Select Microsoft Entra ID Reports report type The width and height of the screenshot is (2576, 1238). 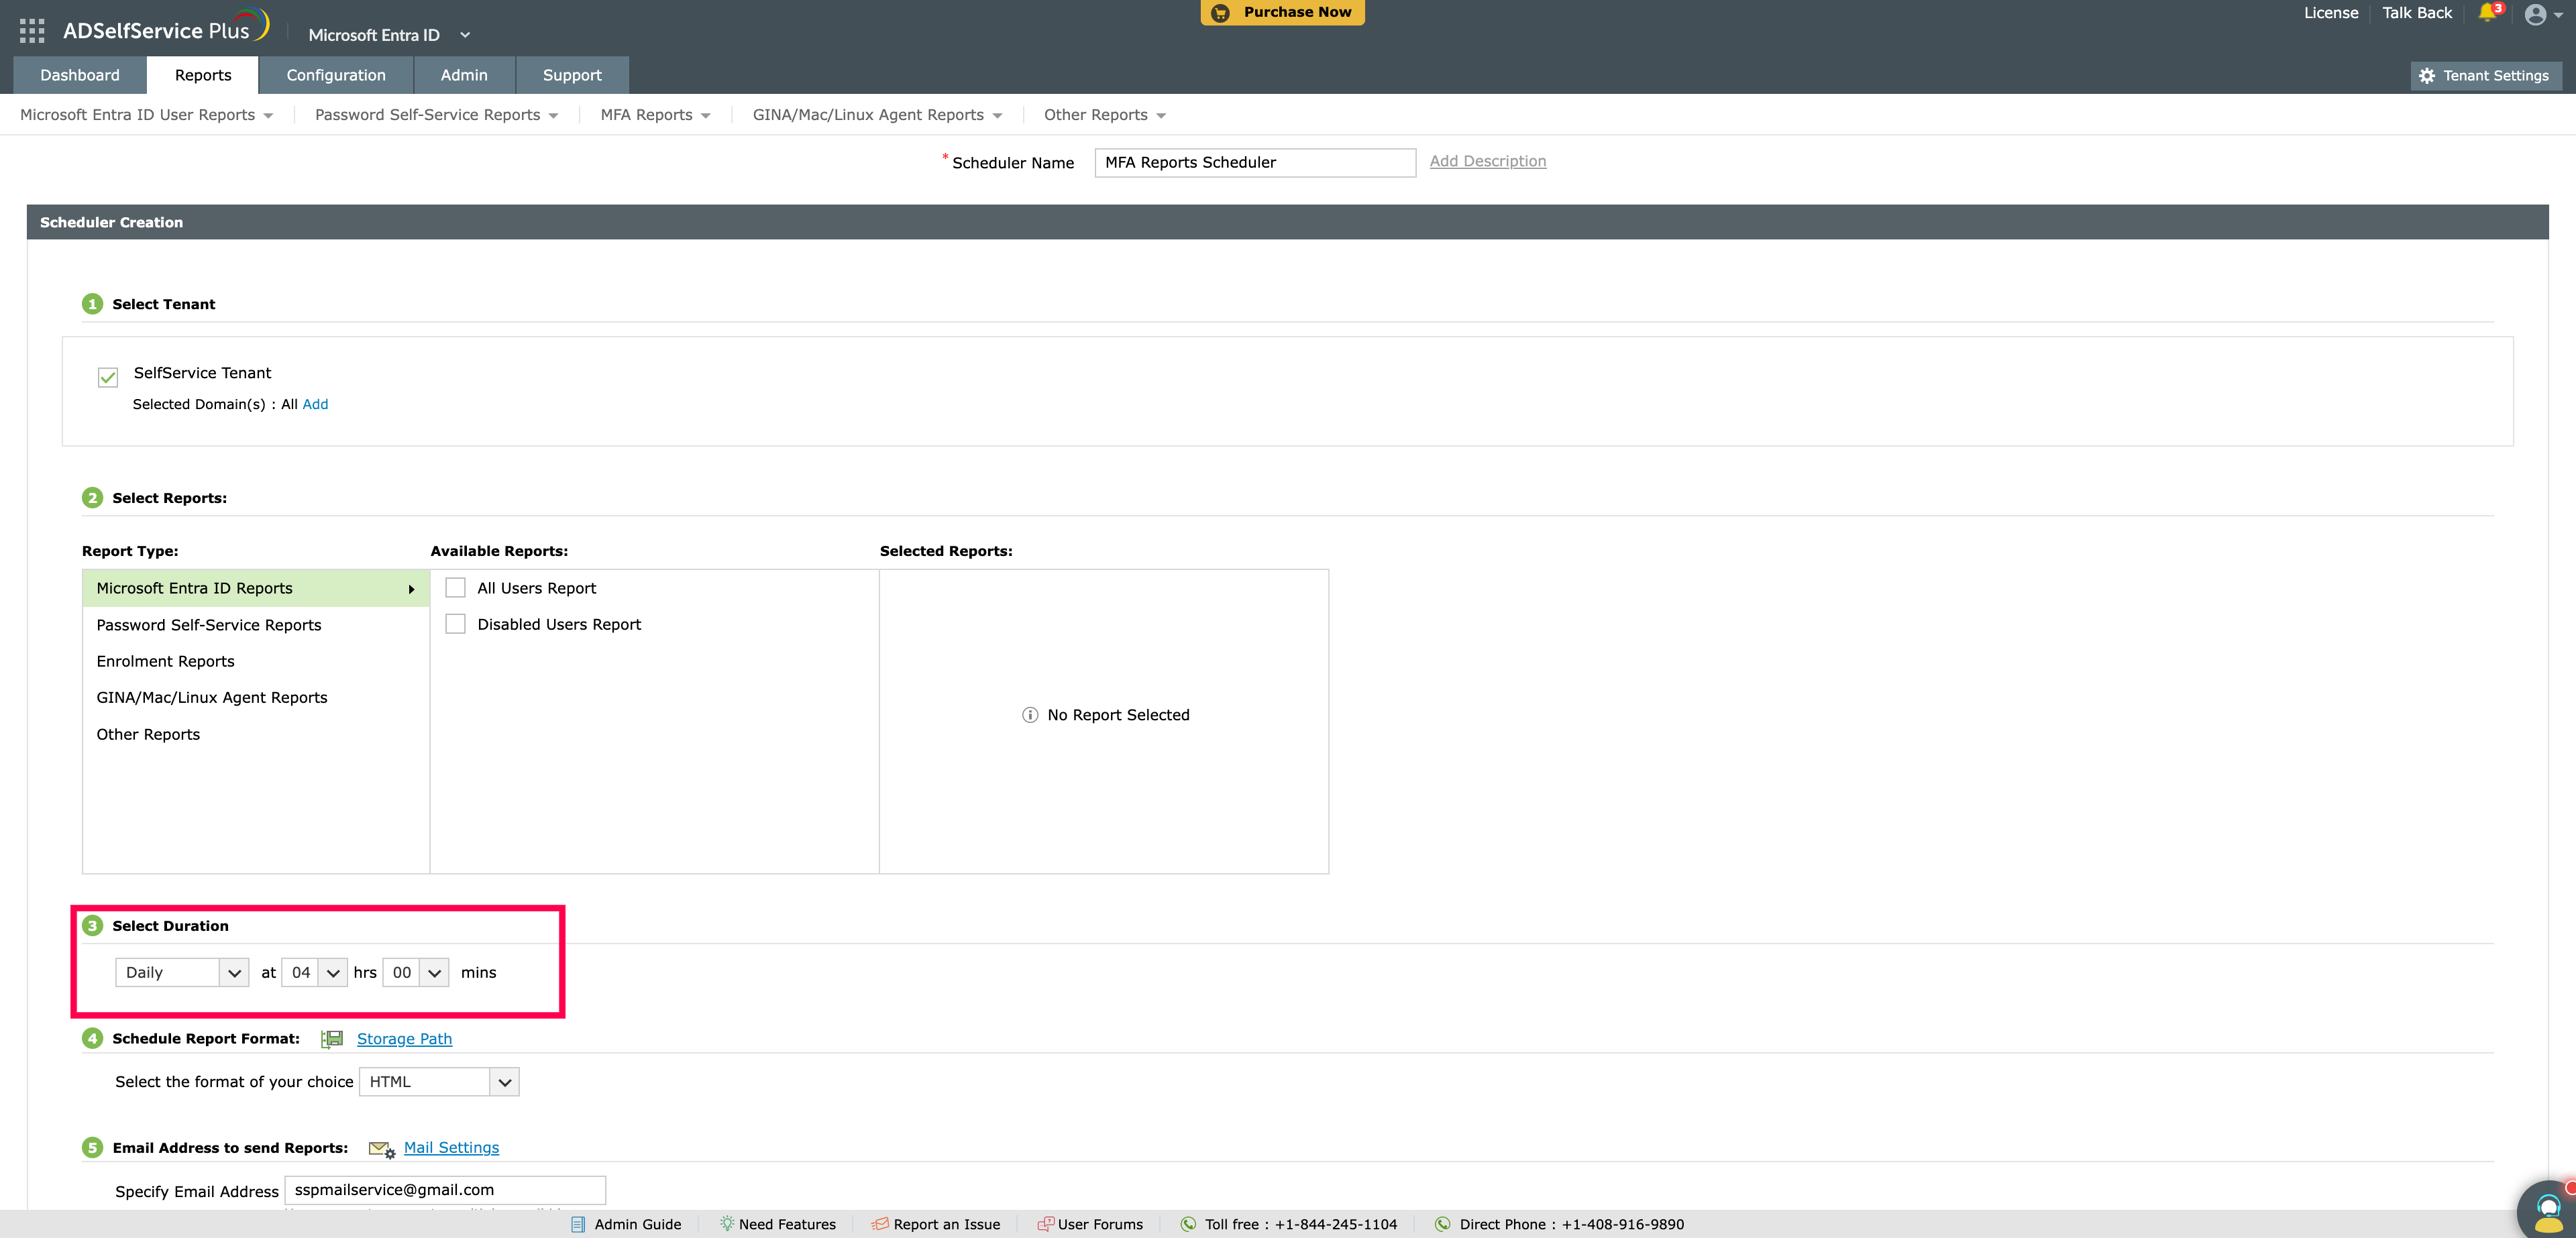coord(256,589)
